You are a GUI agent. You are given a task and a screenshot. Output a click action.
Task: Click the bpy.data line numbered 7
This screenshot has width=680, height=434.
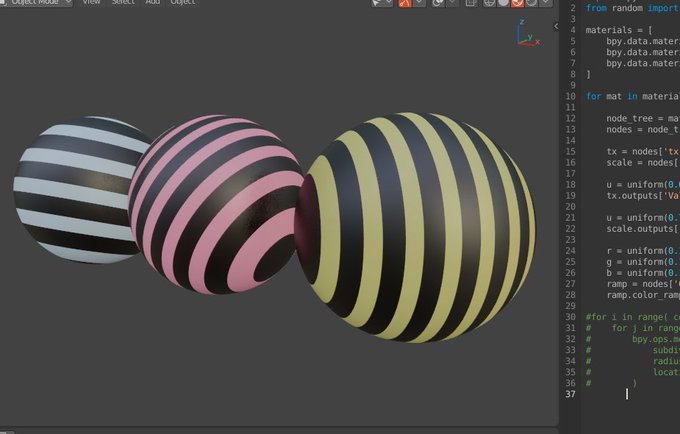click(x=643, y=63)
